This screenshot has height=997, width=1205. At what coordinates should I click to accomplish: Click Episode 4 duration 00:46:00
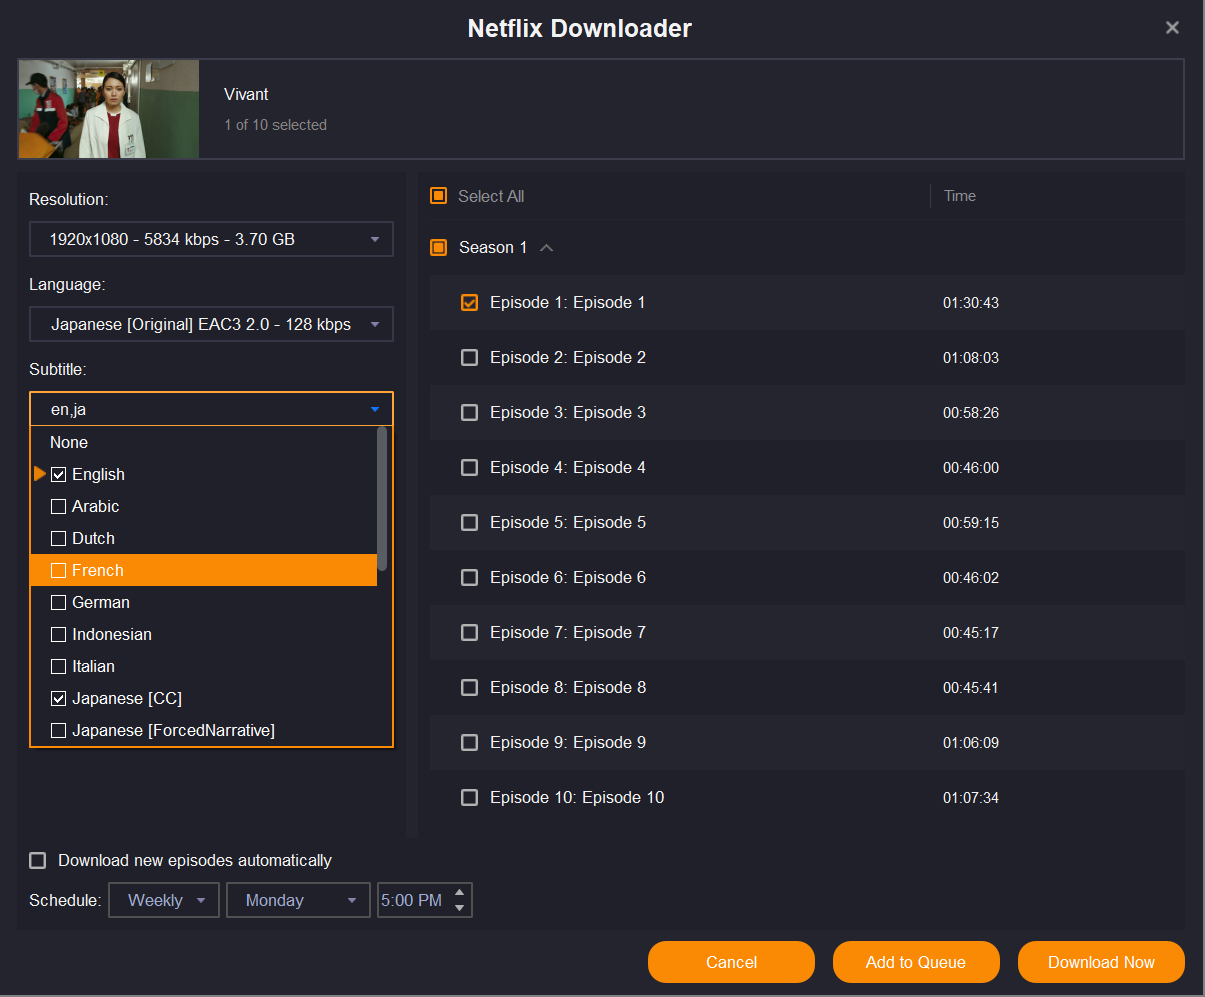970,467
